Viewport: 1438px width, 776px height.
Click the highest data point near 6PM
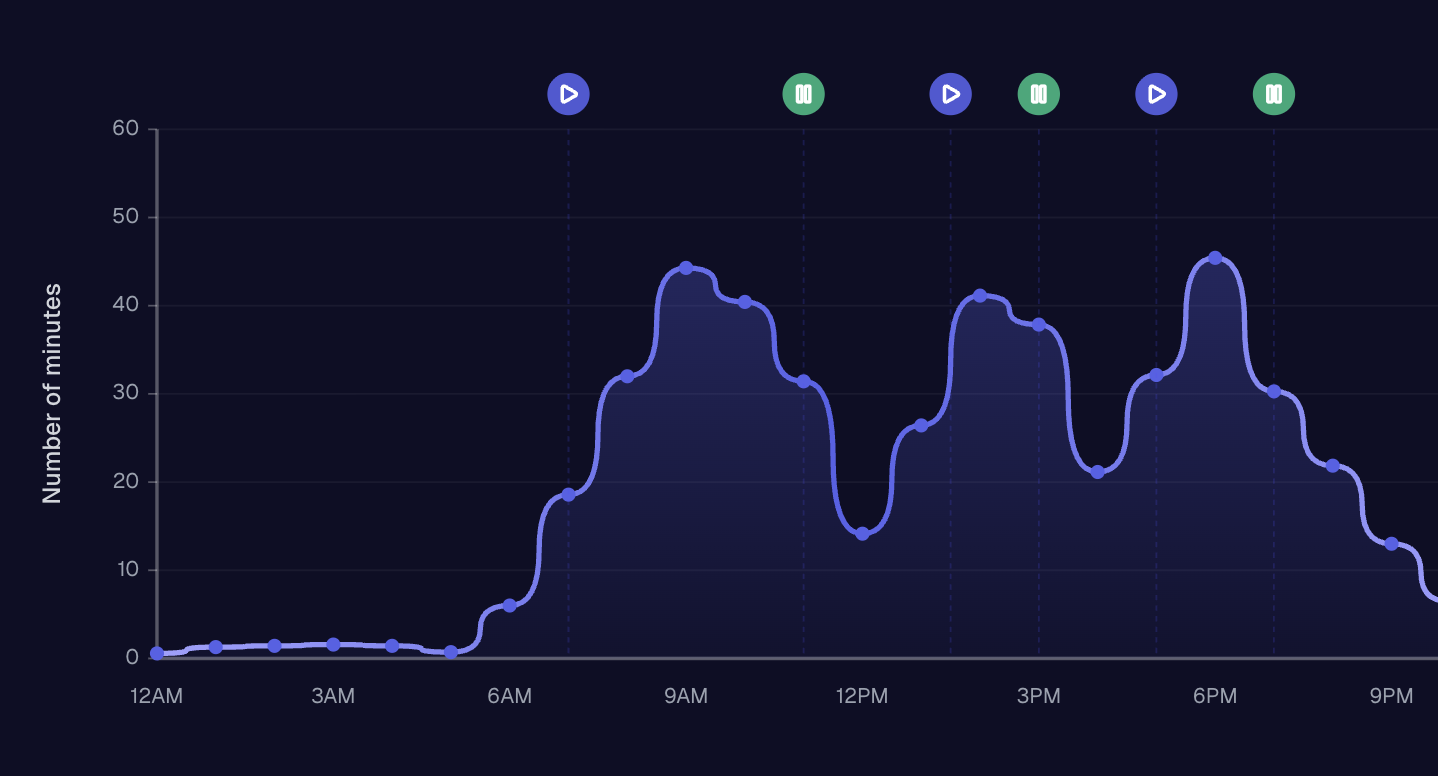coord(1215,259)
